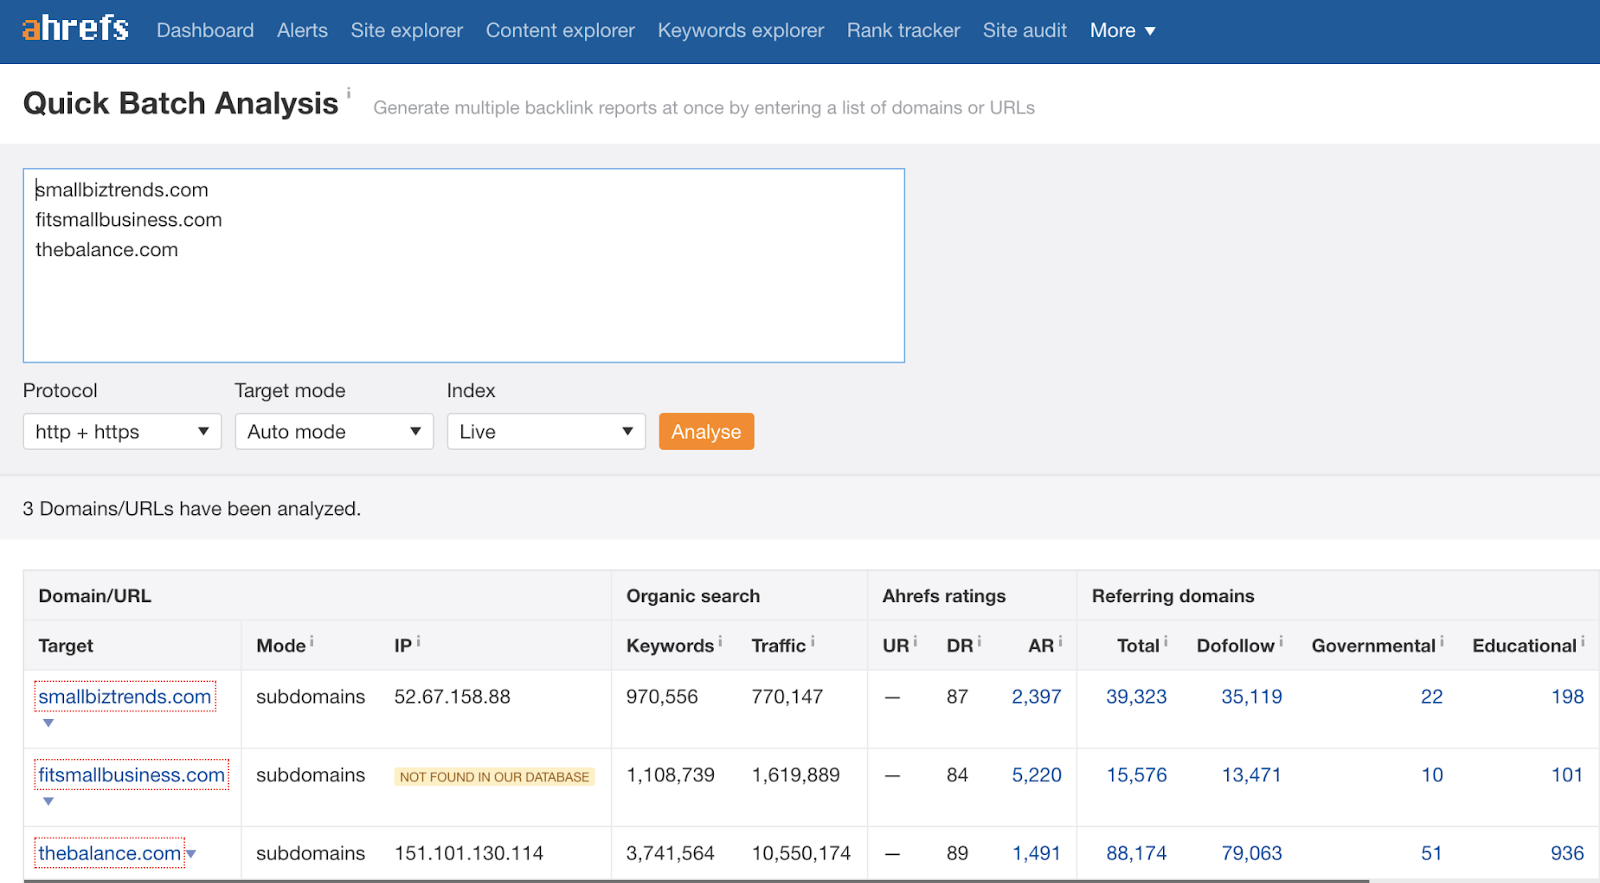Click info icon beside Dofollow column header
This screenshot has width=1600, height=883.
1281,641
